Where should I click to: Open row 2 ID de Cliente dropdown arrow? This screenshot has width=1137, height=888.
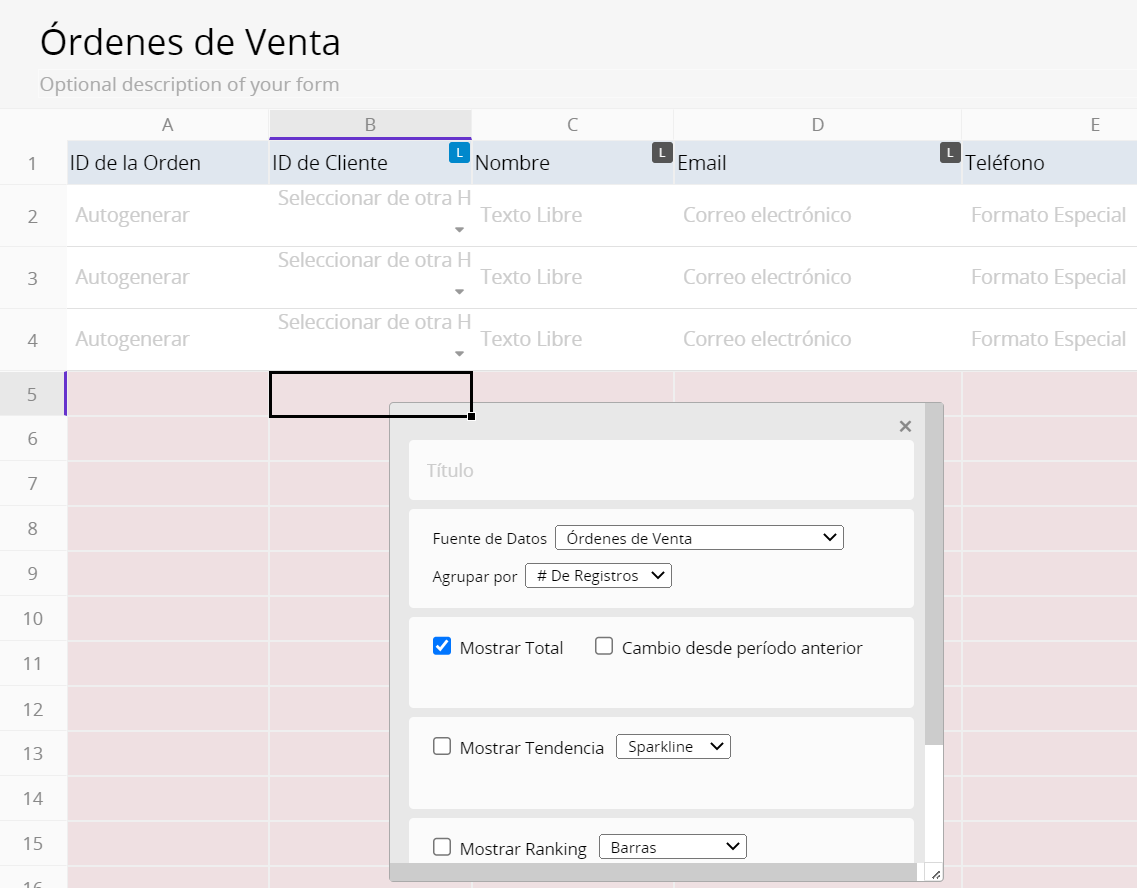[x=459, y=230]
